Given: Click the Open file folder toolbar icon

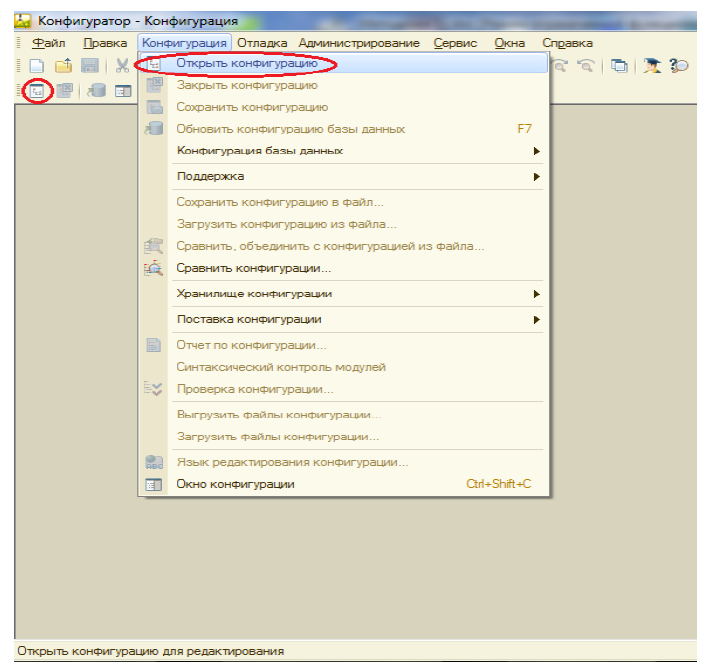Looking at the screenshot, I should pyautogui.click(x=64, y=66).
